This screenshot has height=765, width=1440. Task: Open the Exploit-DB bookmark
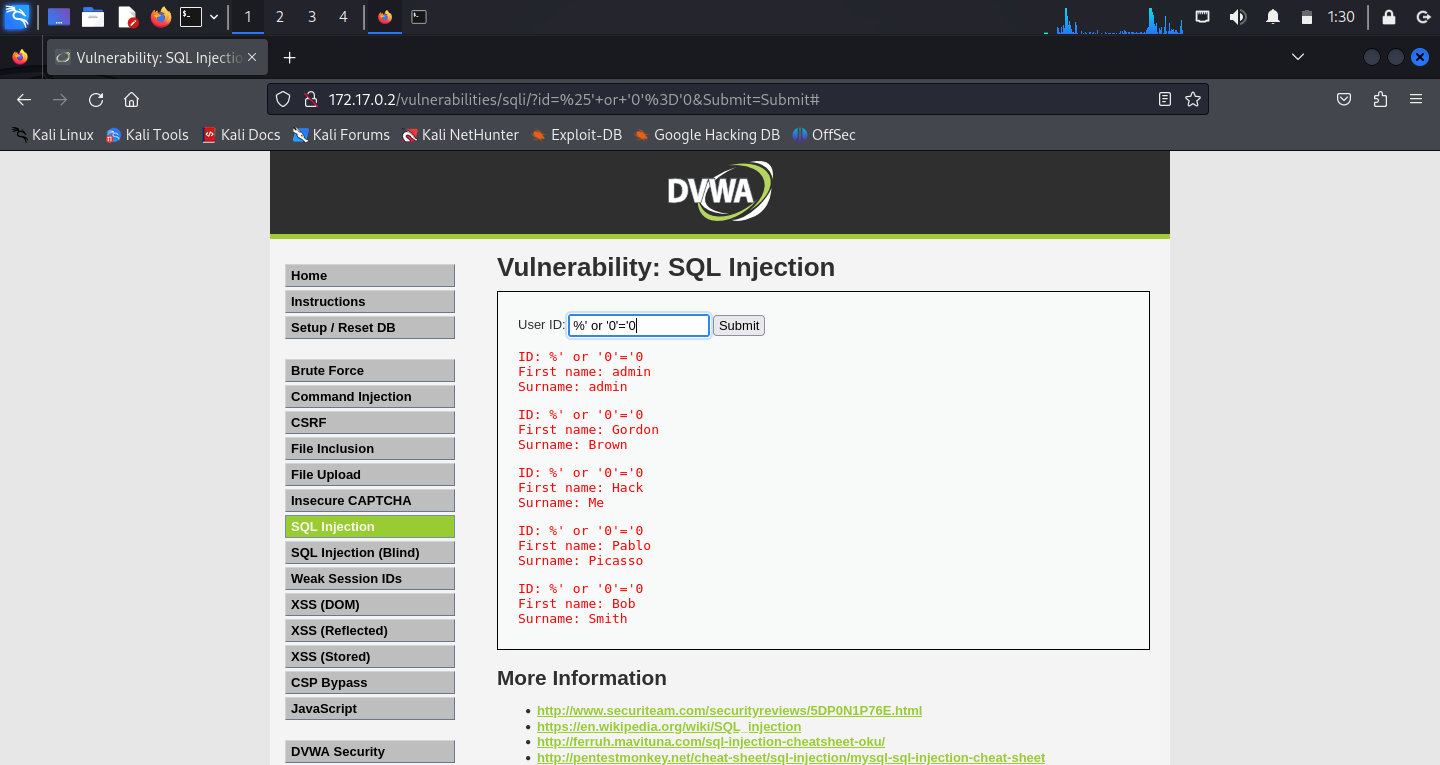pyautogui.click(x=576, y=135)
